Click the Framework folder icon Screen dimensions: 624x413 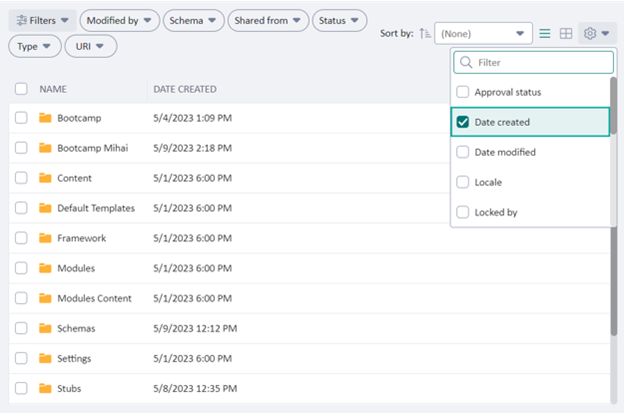point(45,238)
